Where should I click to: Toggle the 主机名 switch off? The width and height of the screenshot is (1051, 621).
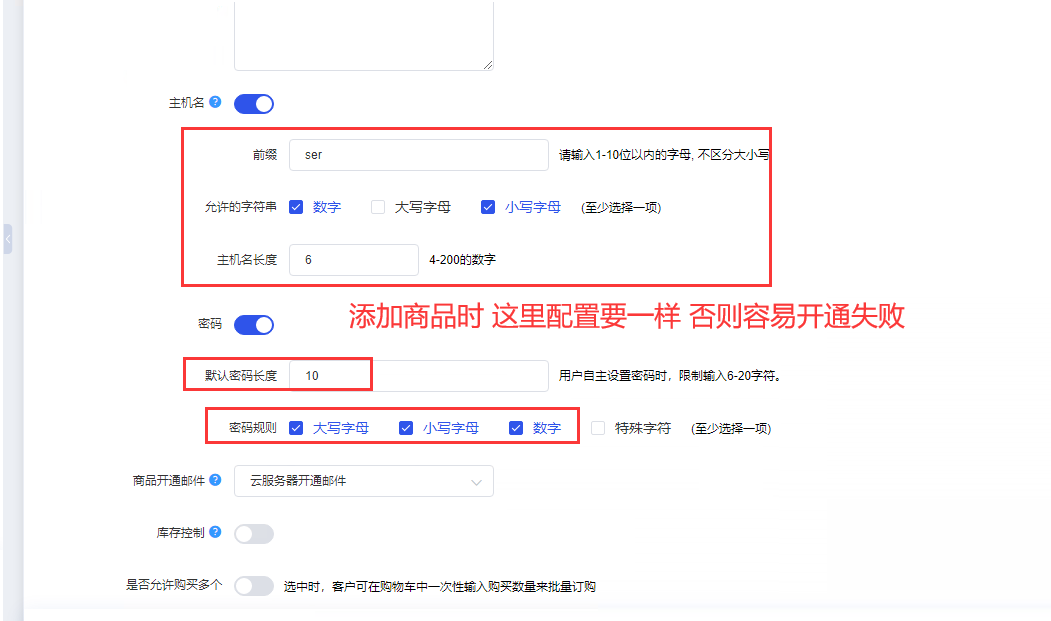click(254, 104)
